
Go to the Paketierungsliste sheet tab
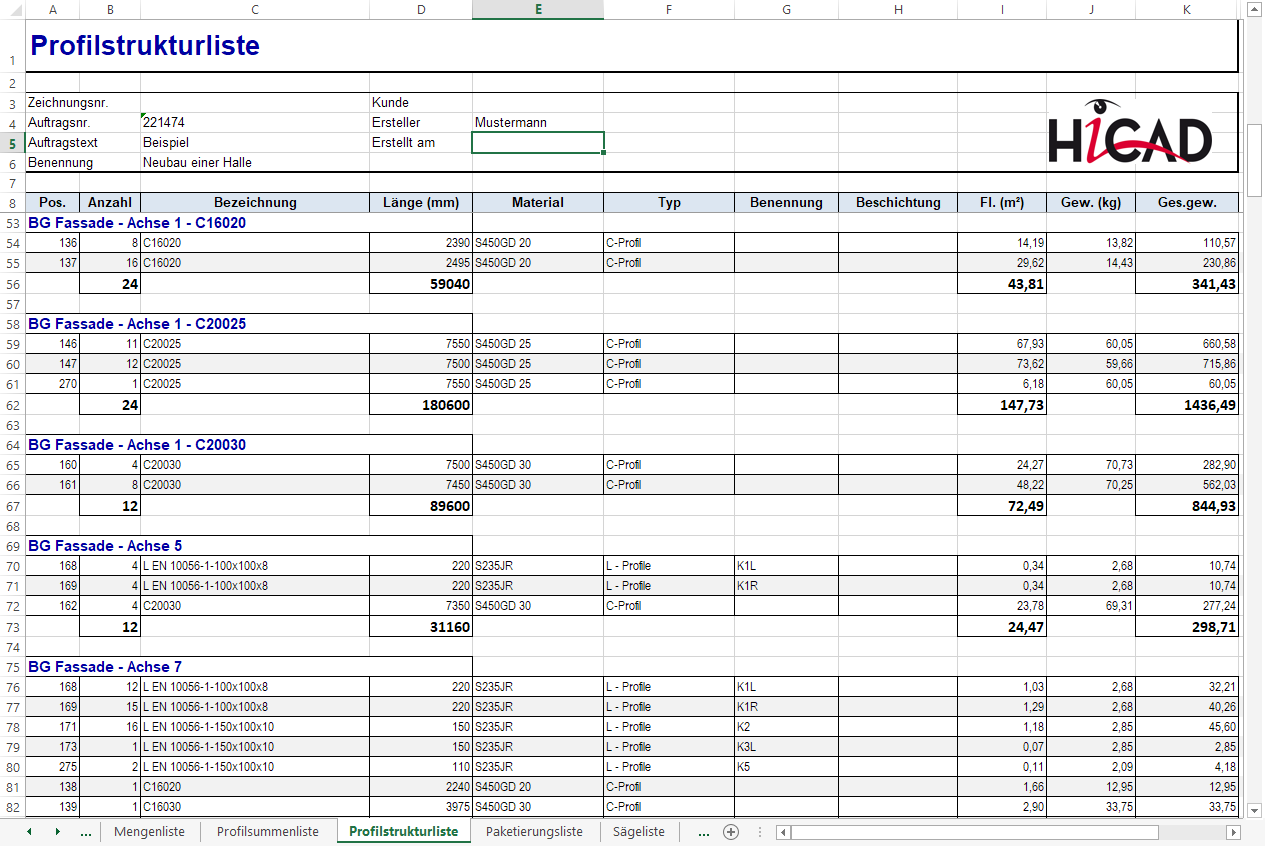click(x=534, y=832)
